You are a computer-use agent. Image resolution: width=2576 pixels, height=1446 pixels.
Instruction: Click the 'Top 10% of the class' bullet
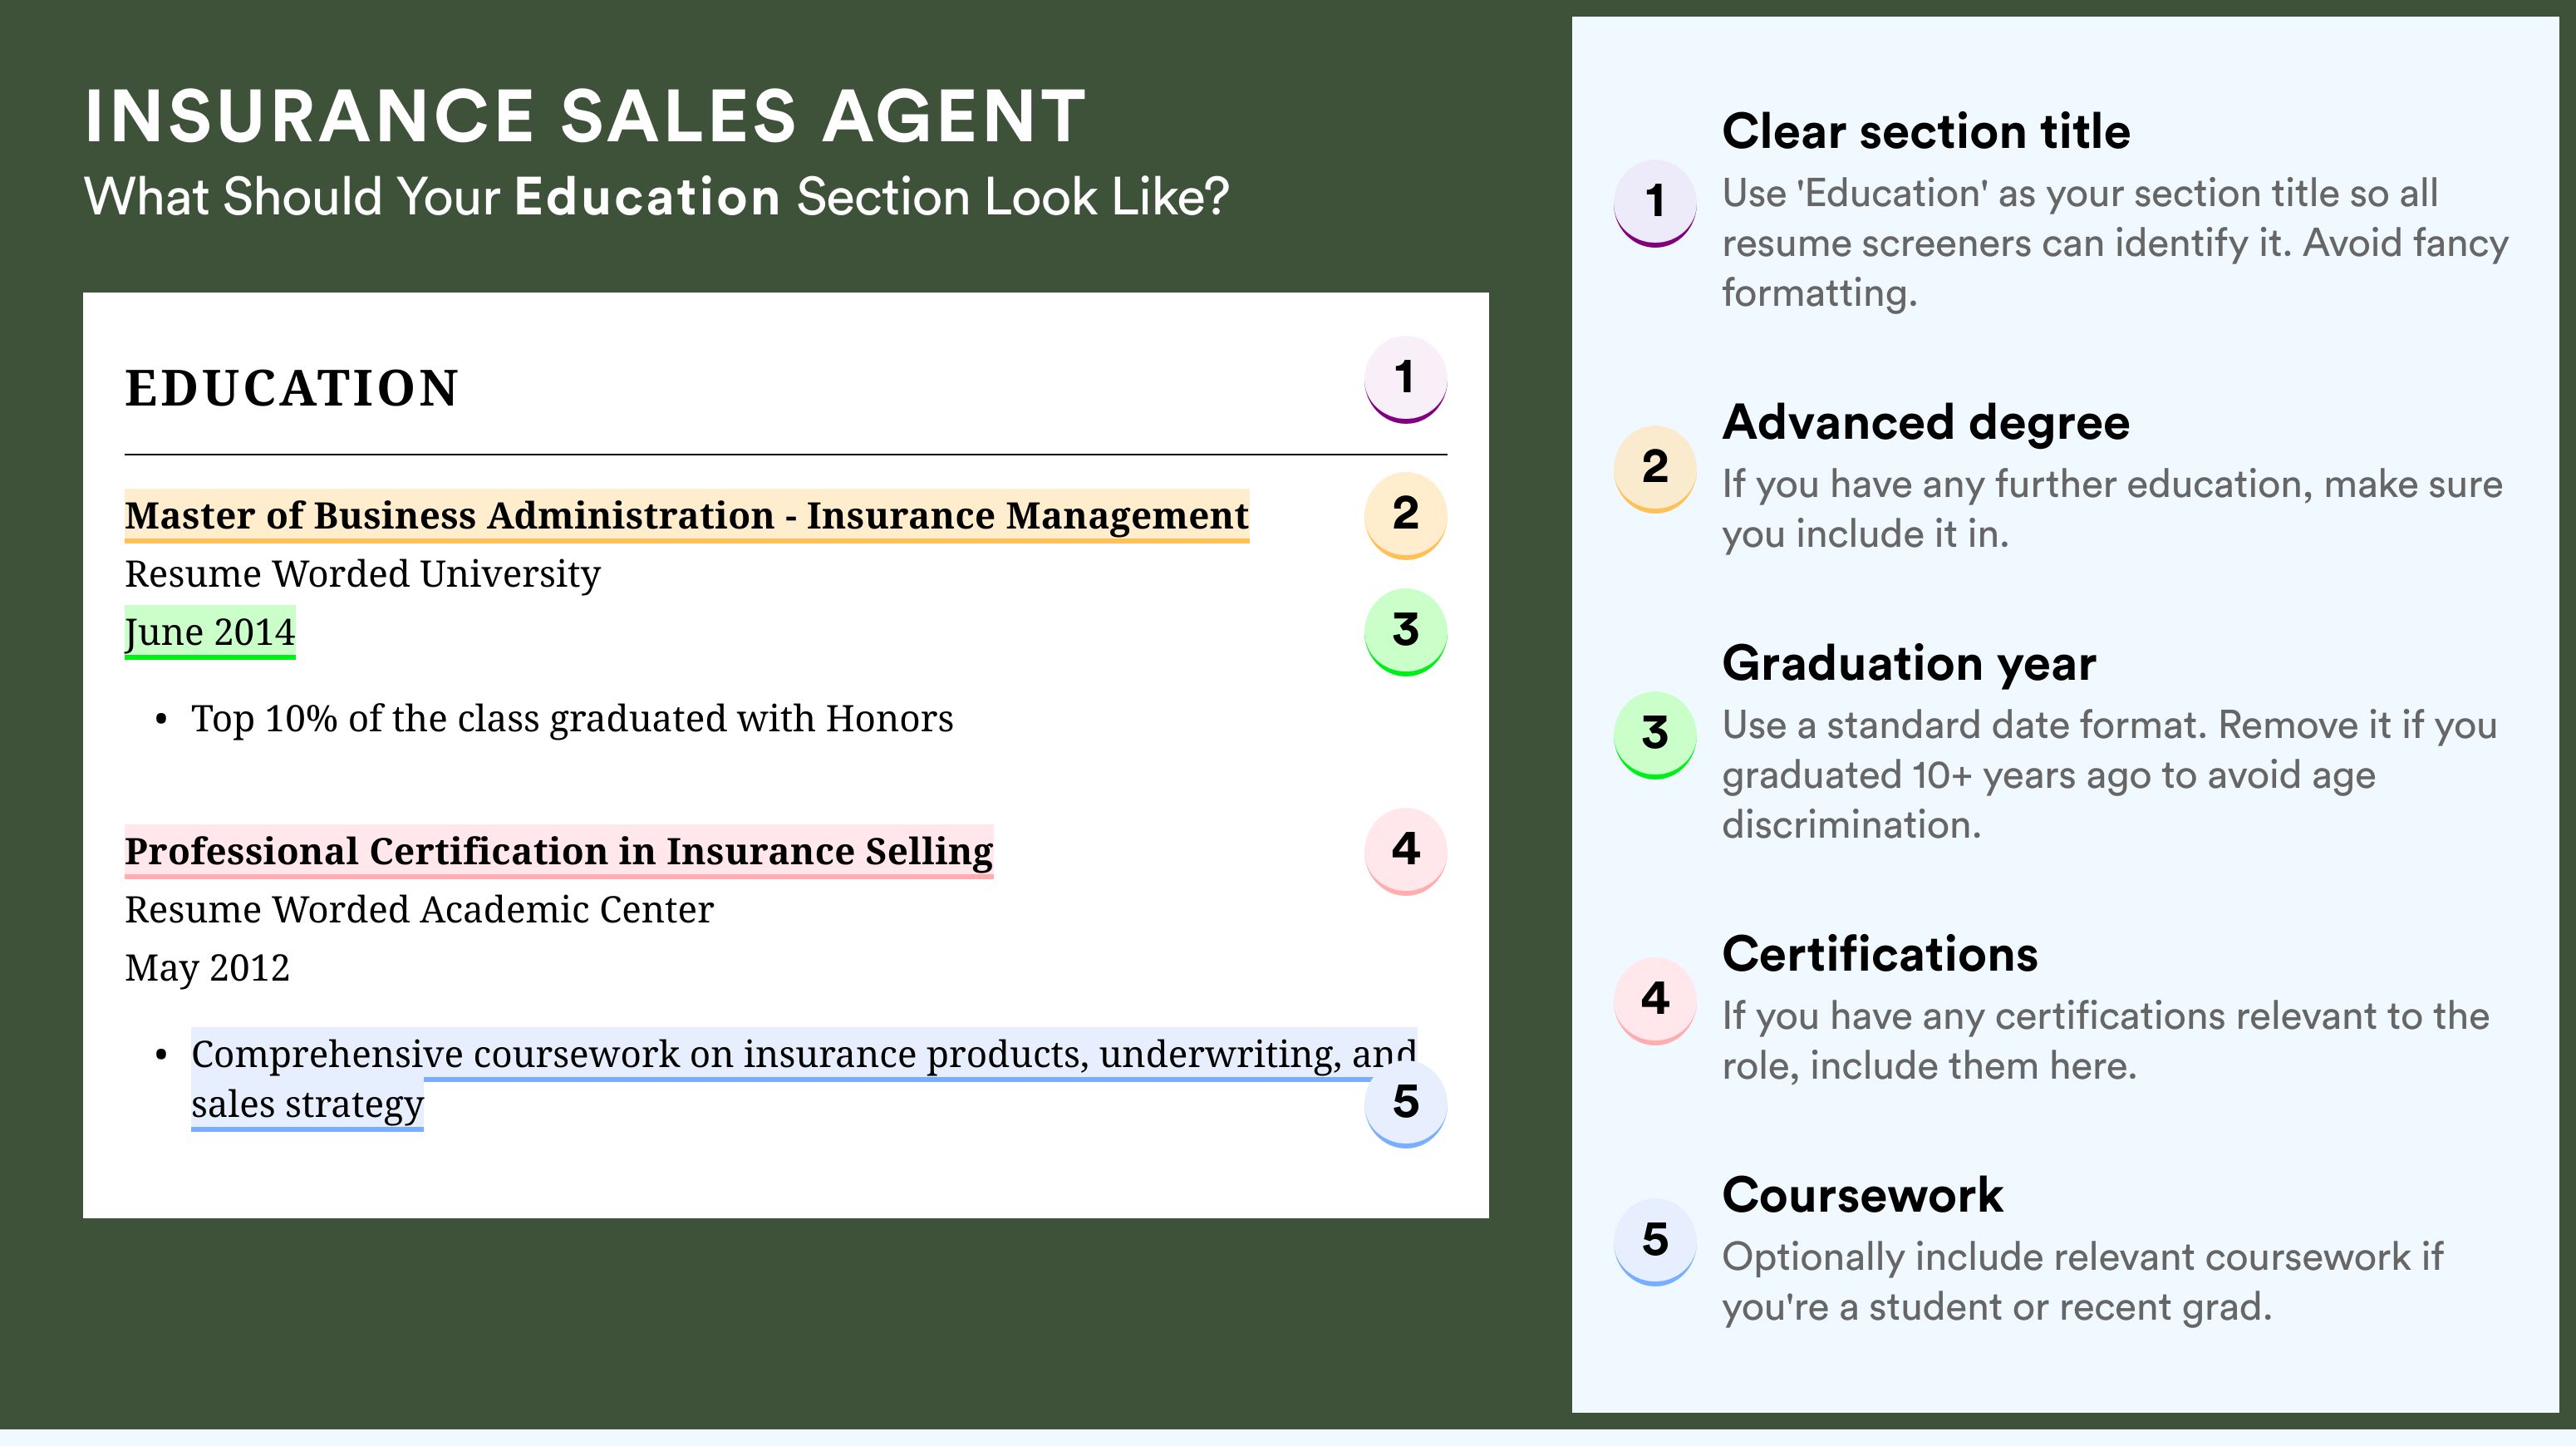[572, 719]
